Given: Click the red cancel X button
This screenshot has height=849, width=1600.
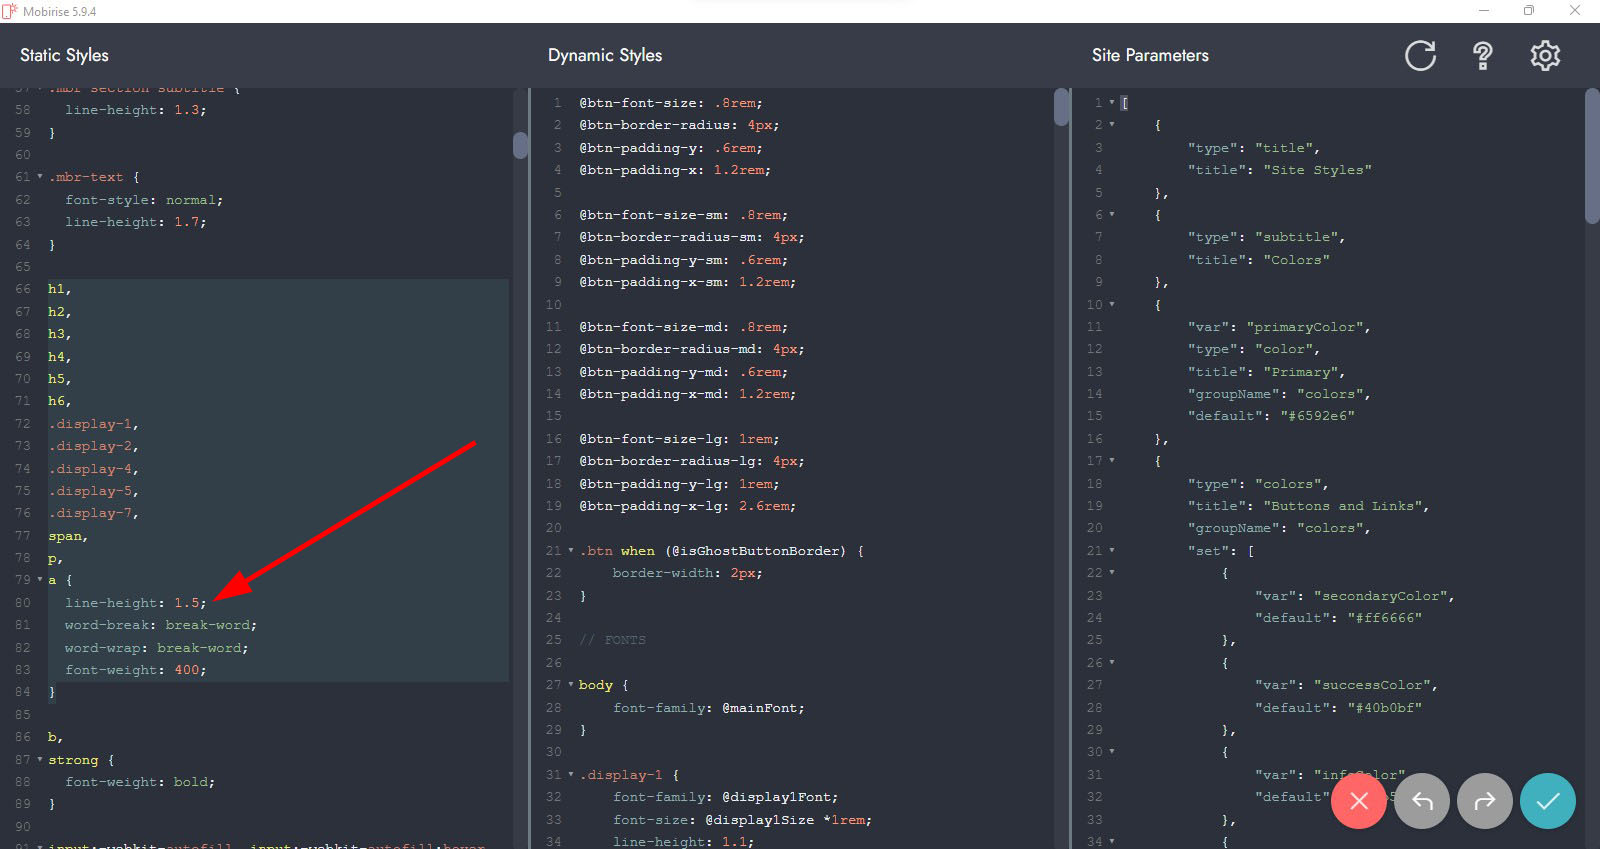Looking at the screenshot, I should [x=1359, y=801].
